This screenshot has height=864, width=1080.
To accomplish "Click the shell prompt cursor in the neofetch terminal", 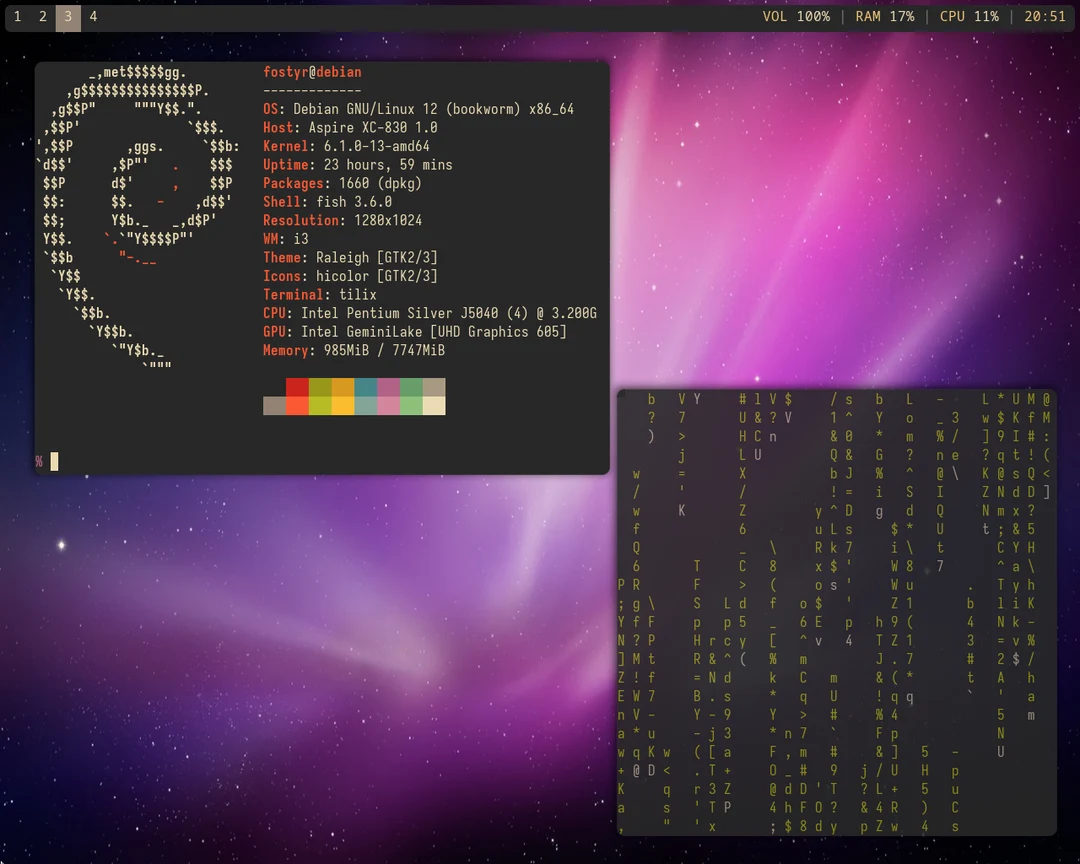I will tap(53, 461).
